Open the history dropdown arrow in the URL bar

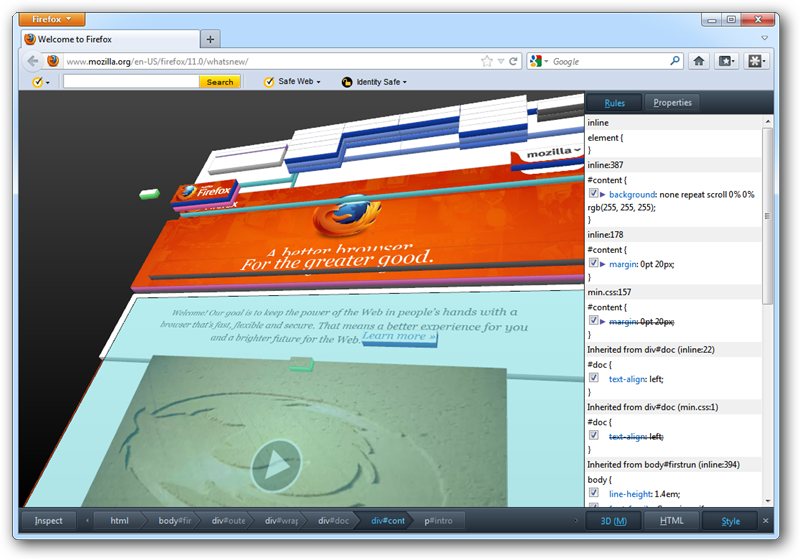click(x=501, y=62)
